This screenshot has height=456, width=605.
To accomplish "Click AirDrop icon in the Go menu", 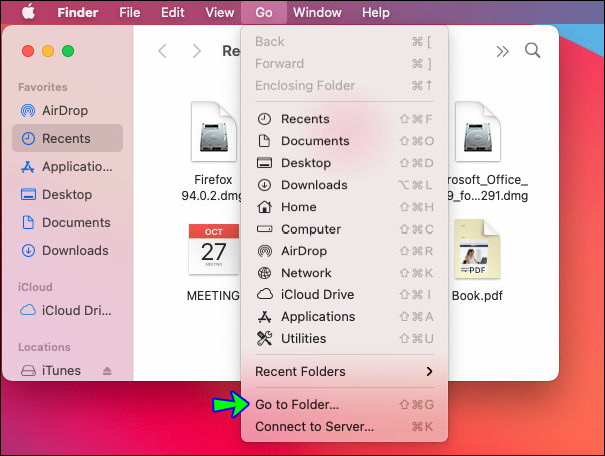I will pyautogui.click(x=264, y=251).
